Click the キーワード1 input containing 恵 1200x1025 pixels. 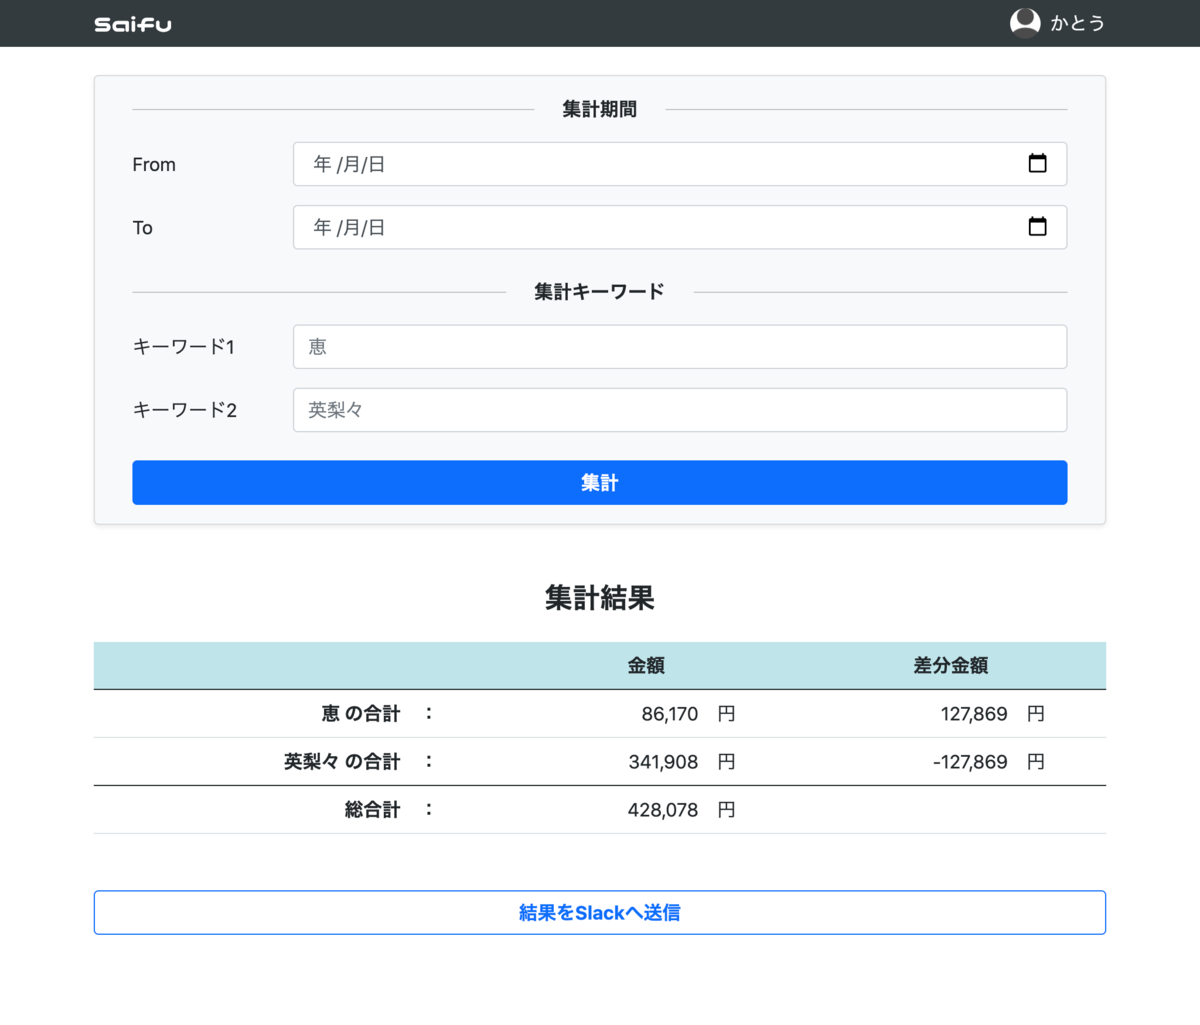[680, 346]
